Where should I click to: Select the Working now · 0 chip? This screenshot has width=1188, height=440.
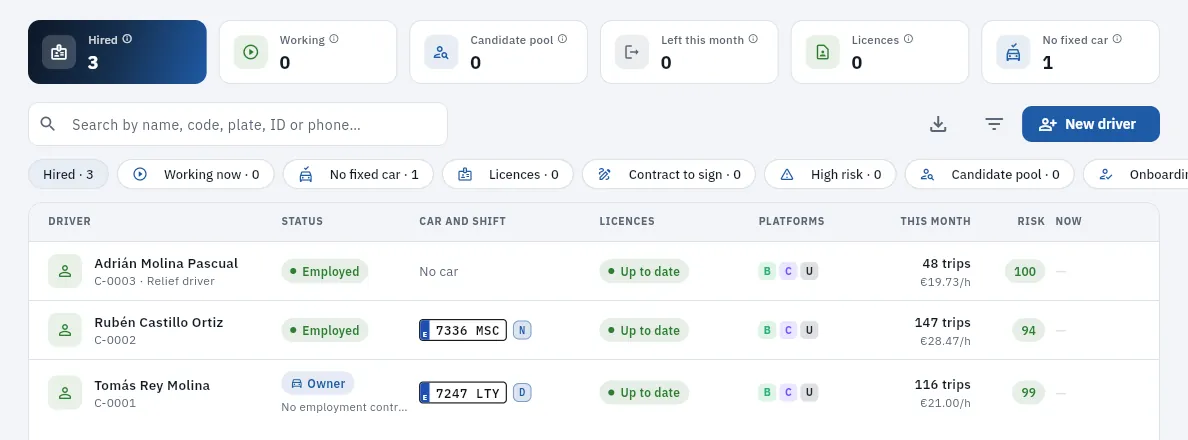(x=195, y=174)
